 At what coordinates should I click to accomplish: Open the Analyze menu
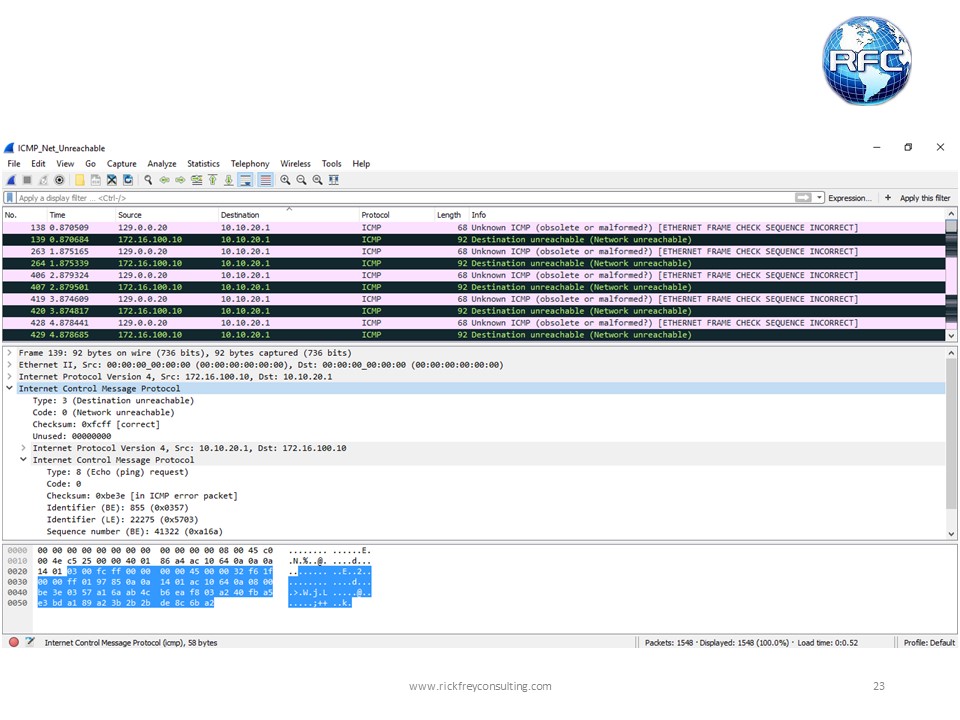(x=162, y=164)
